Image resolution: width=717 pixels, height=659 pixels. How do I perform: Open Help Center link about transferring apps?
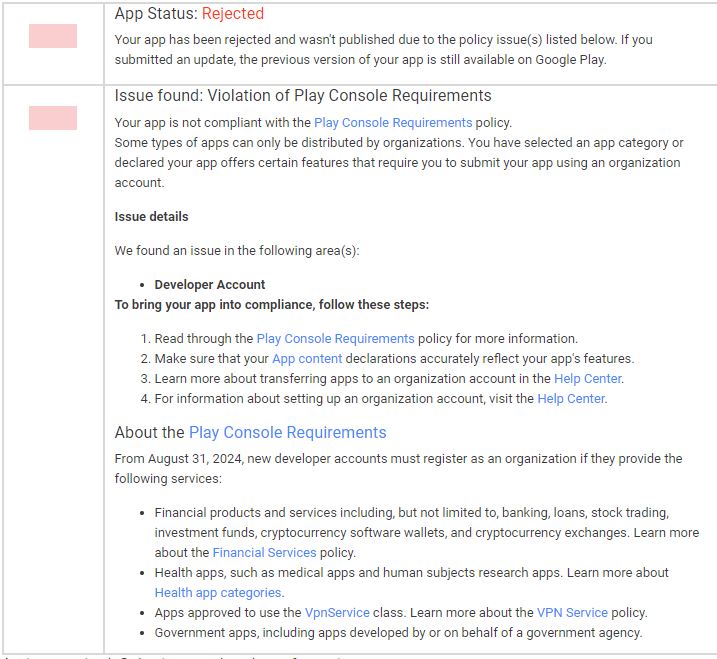(588, 379)
